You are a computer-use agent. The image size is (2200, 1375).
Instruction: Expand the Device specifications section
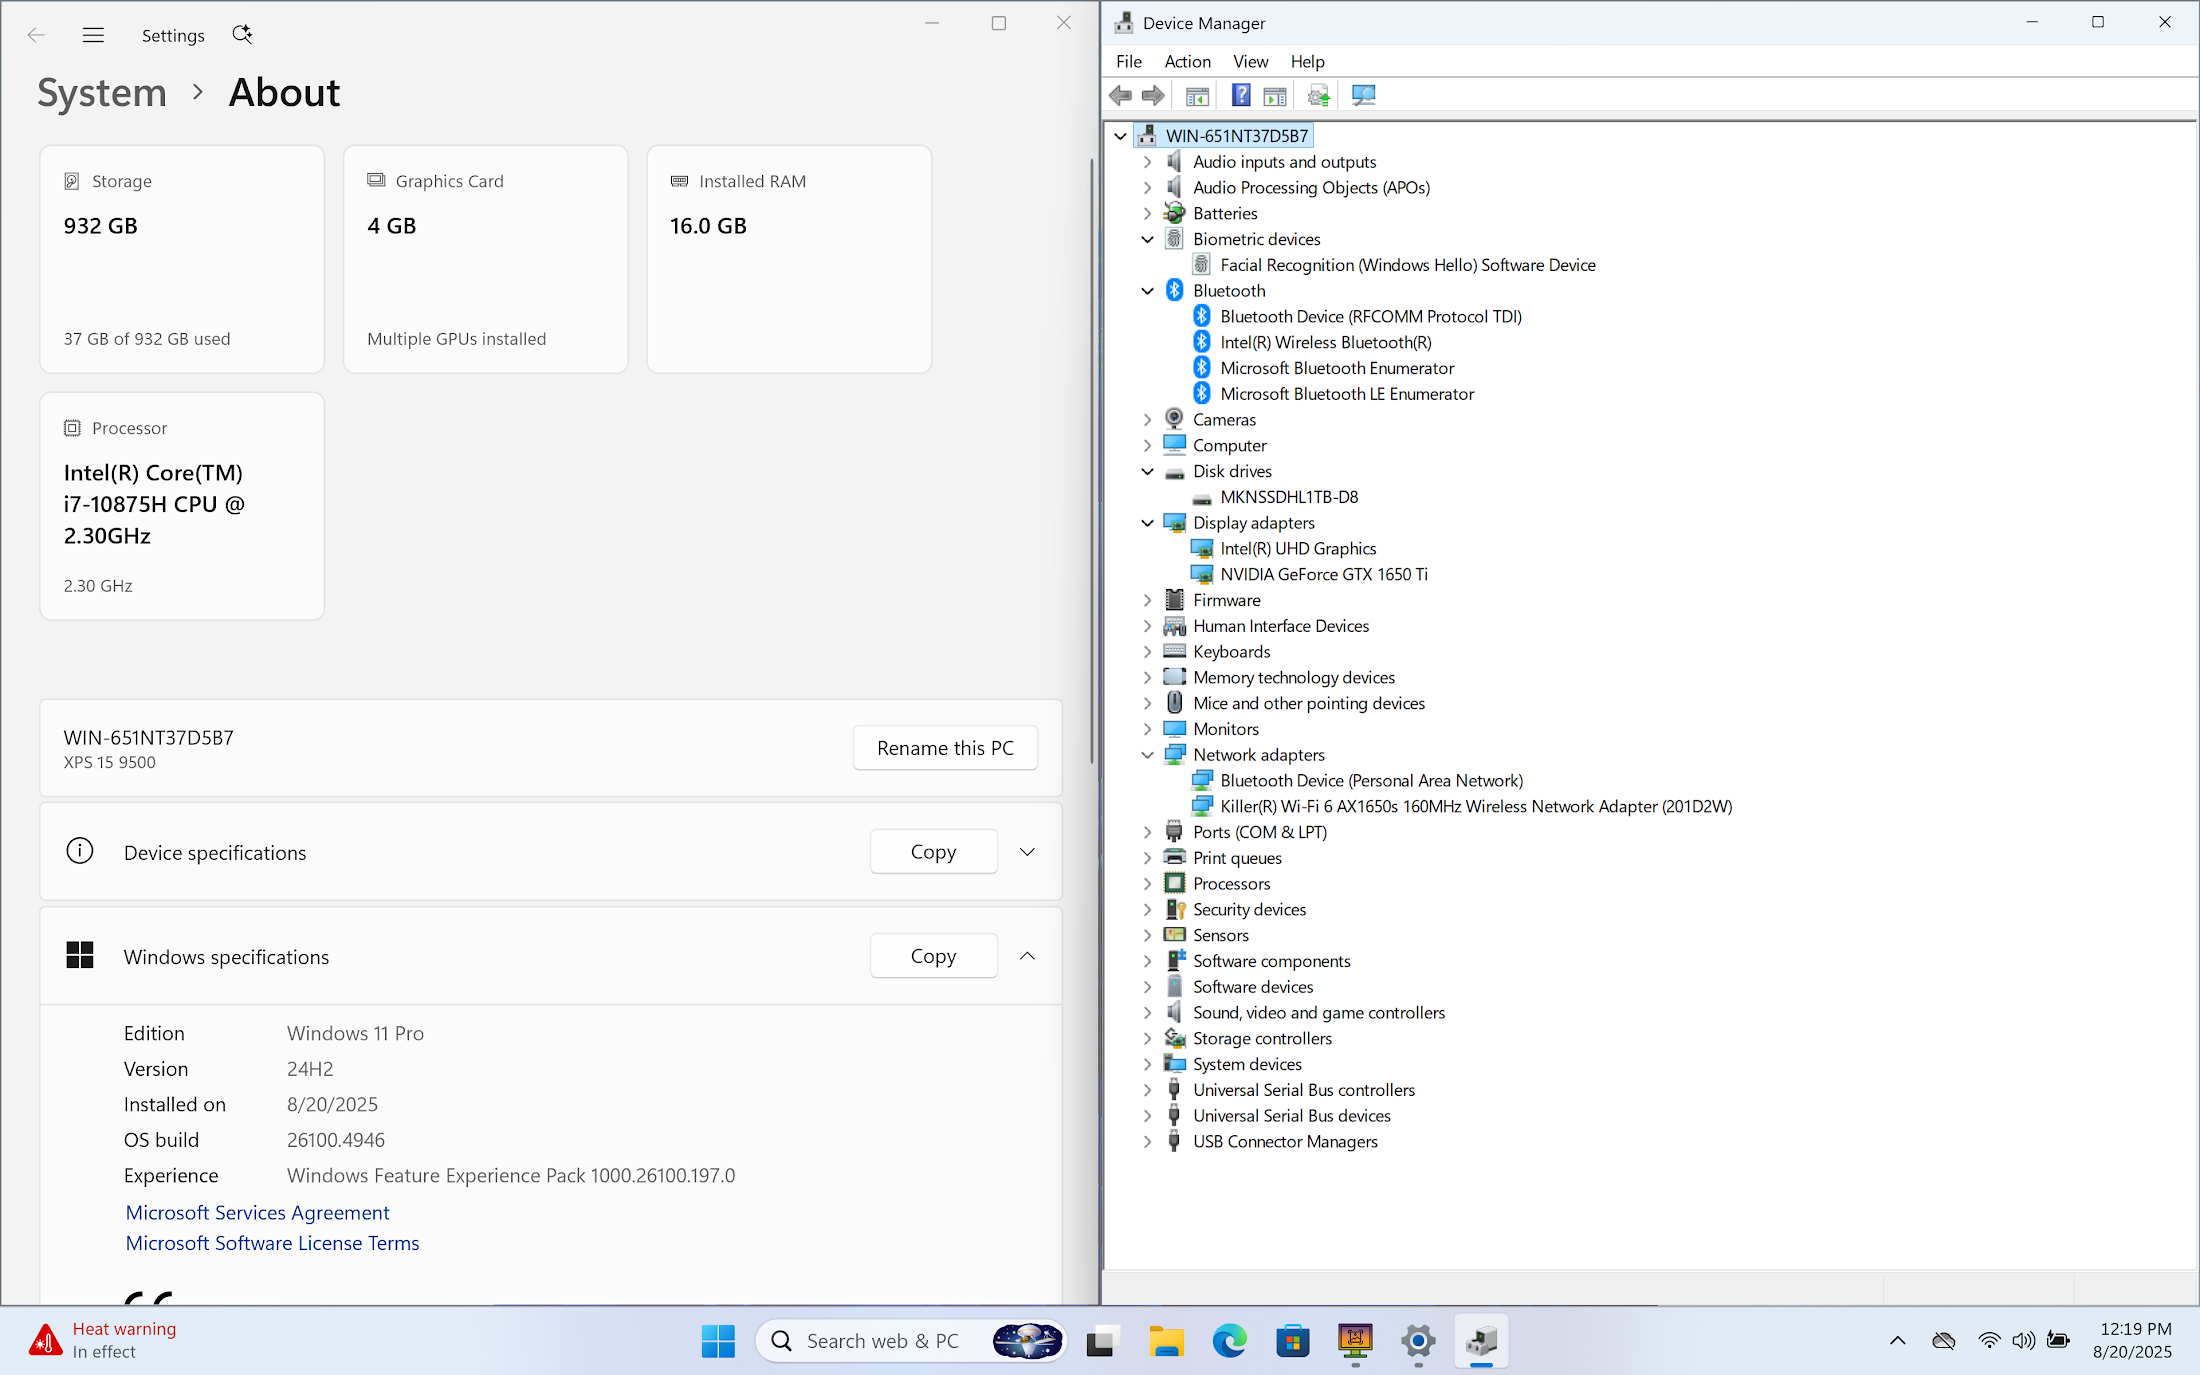tap(1027, 852)
